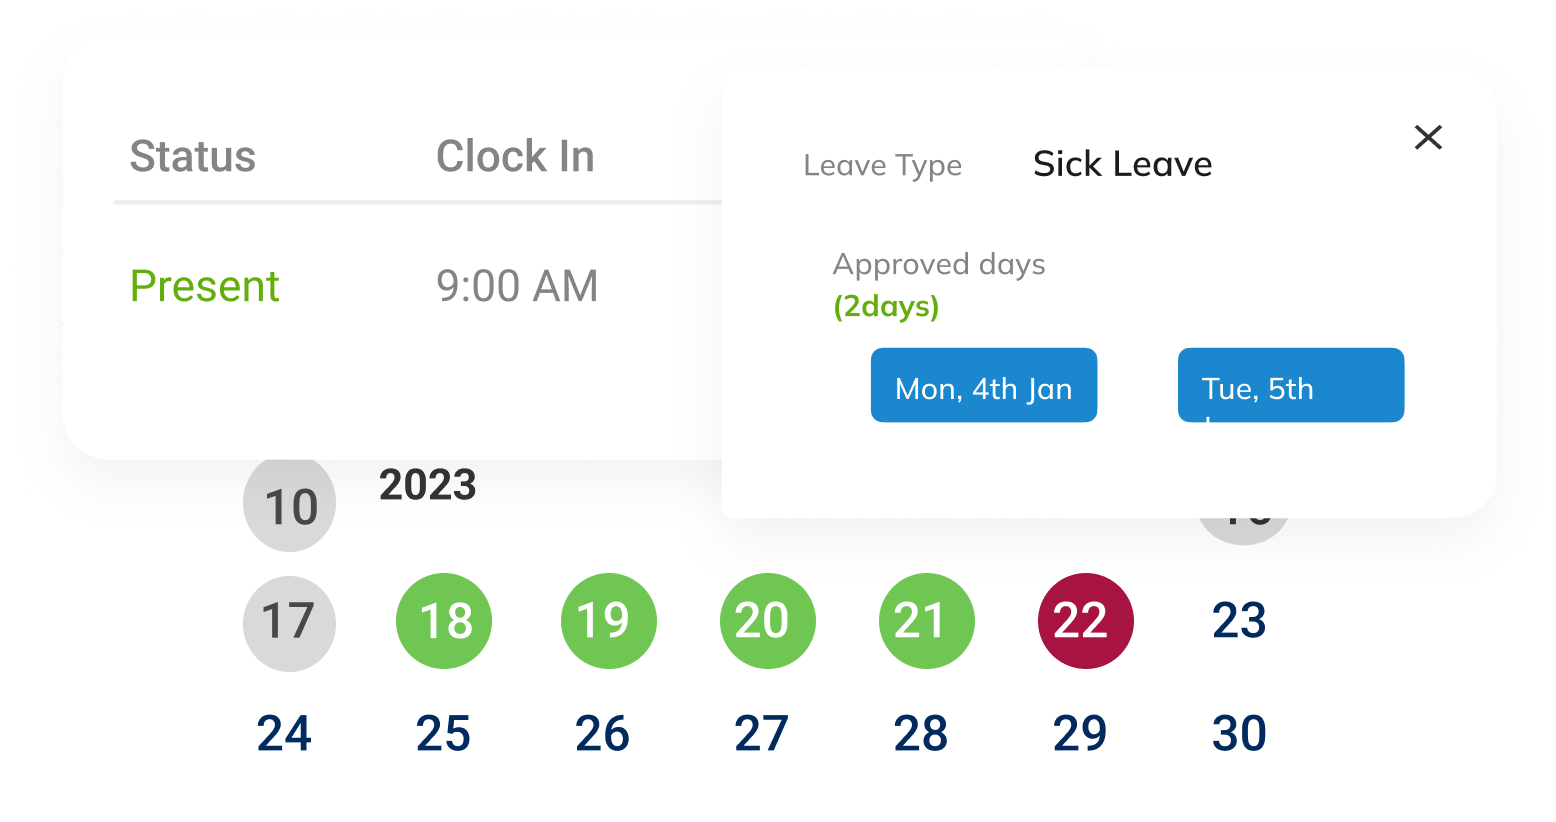The height and width of the screenshot is (822, 1556).
Task: Click the Clock In column header
Action: [515, 157]
